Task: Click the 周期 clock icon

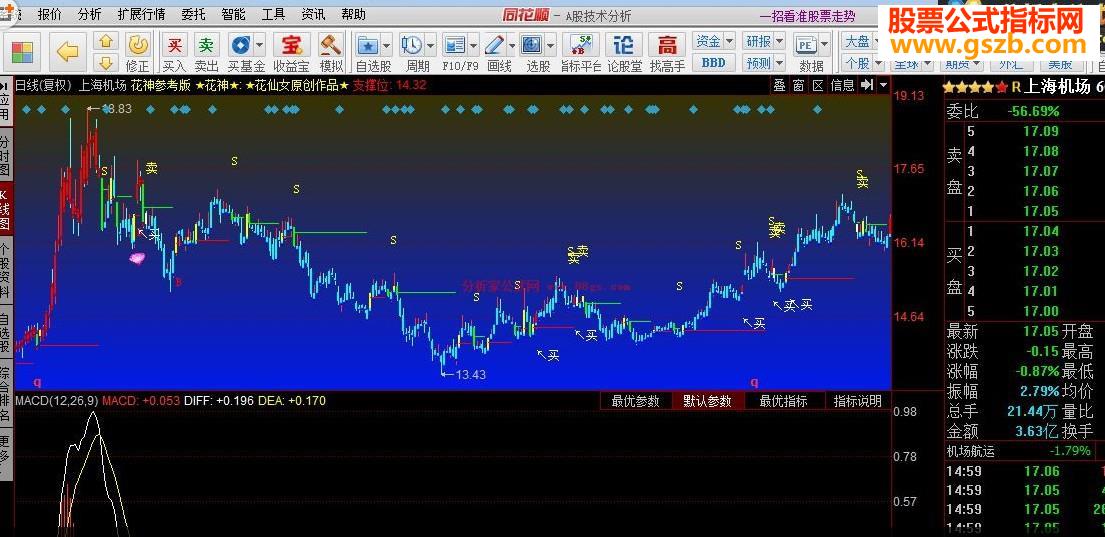Action: (411, 46)
